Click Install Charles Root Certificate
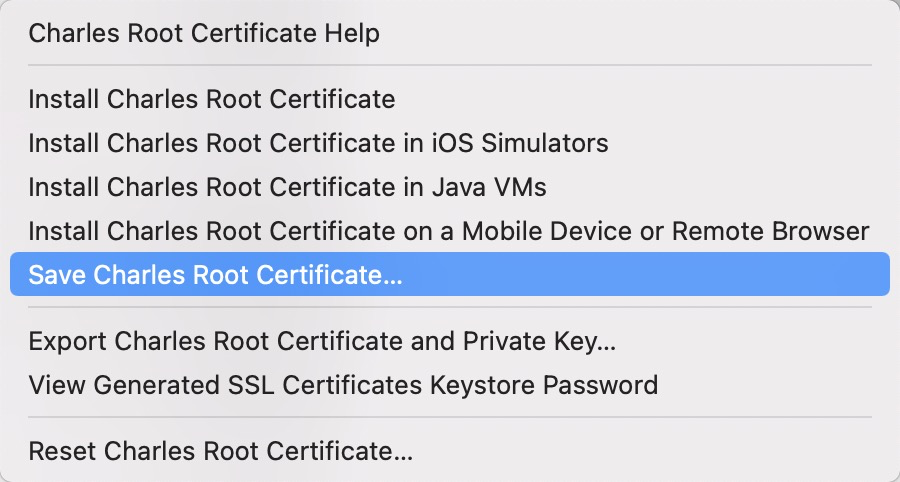Screen dimensions: 900x482 (x=212, y=100)
